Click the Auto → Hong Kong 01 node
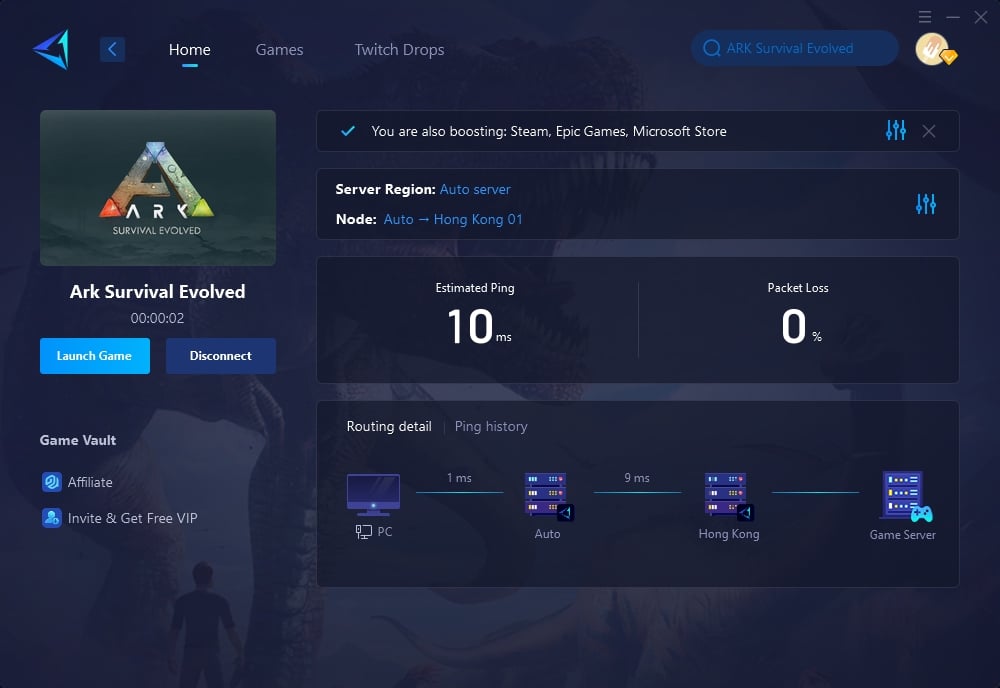The image size is (1000, 688). (453, 219)
